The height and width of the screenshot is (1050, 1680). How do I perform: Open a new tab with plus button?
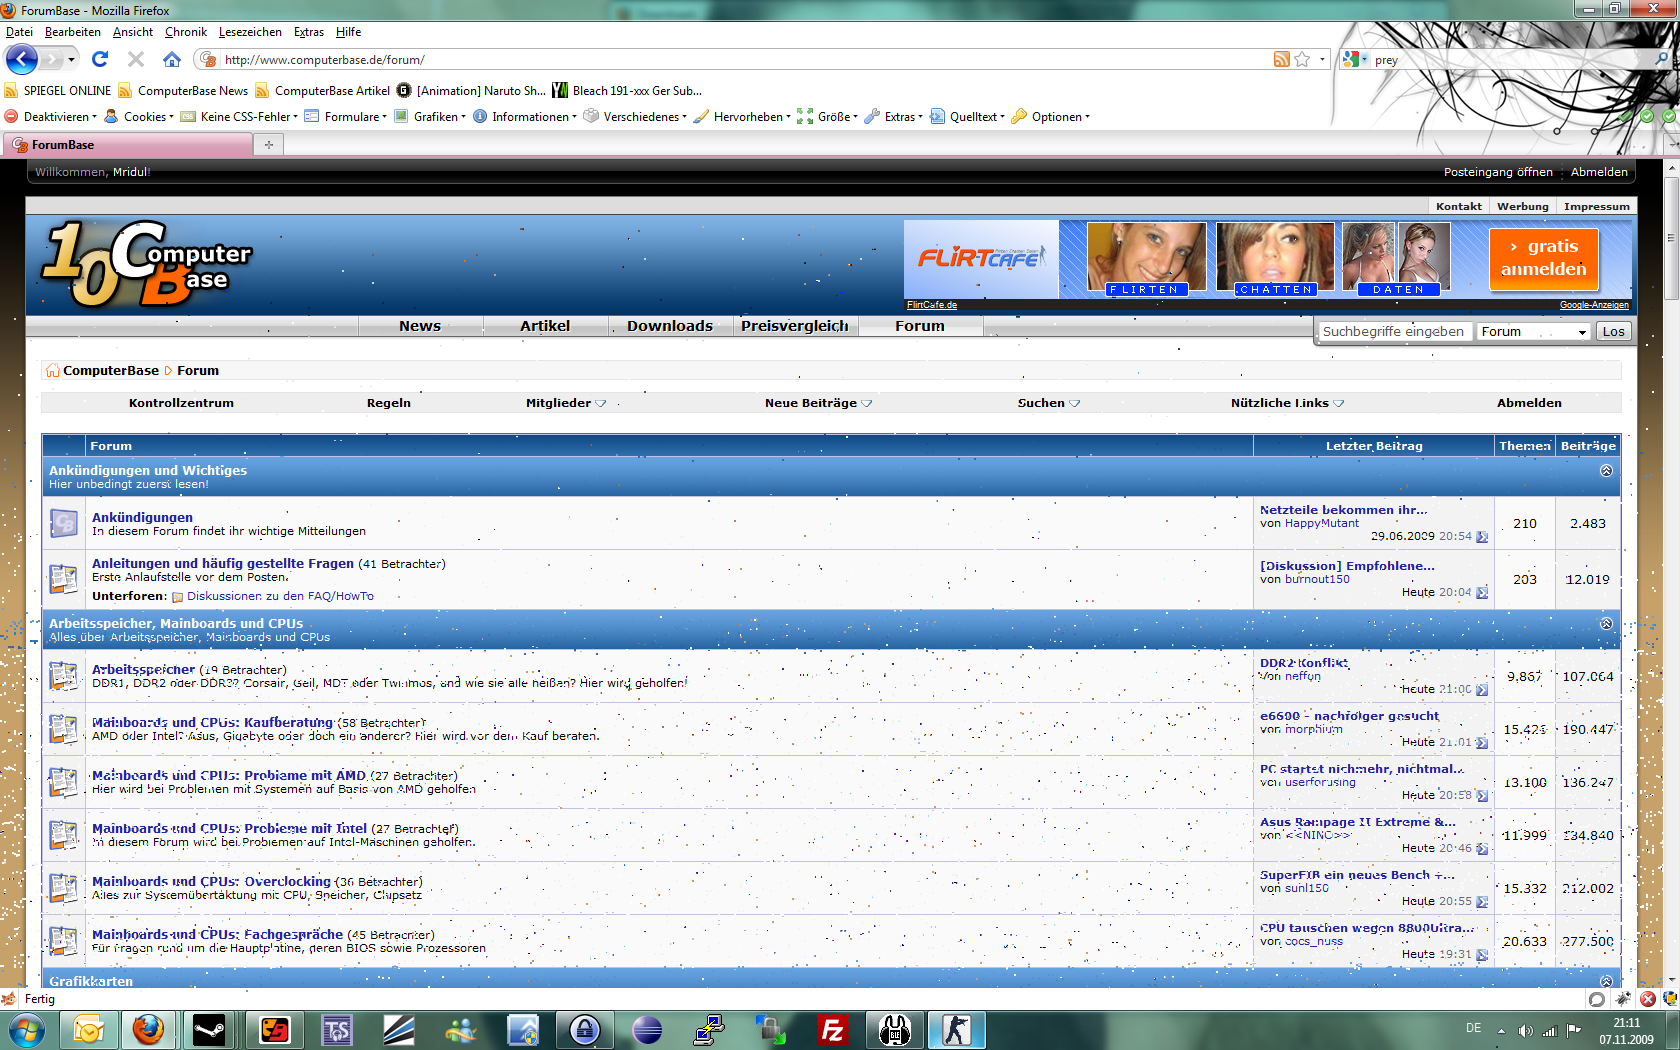pos(269,145)
